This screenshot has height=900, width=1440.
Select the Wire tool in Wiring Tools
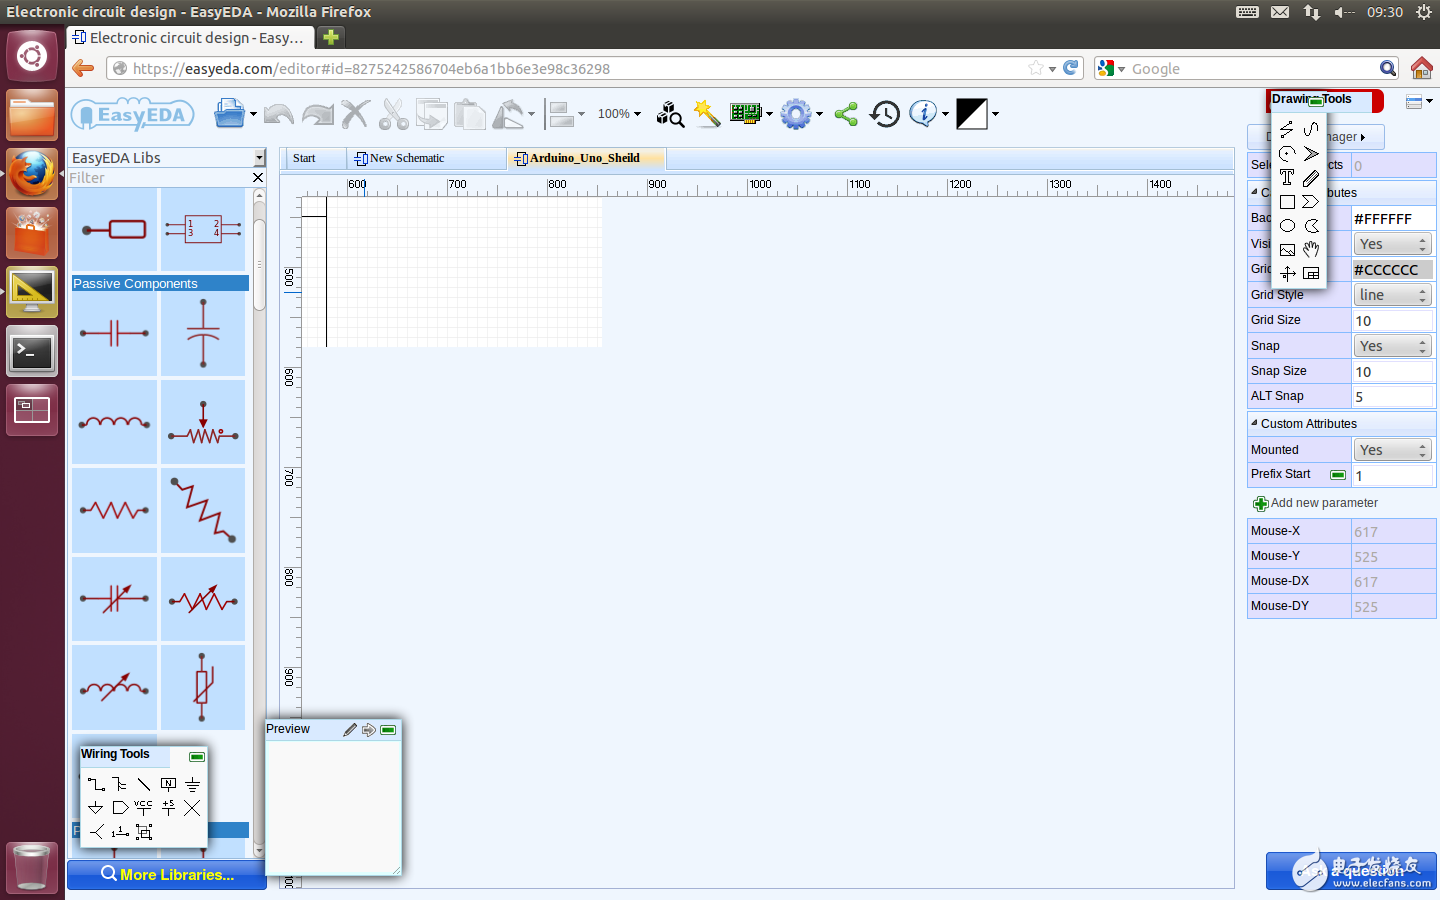tap(96, 784)
